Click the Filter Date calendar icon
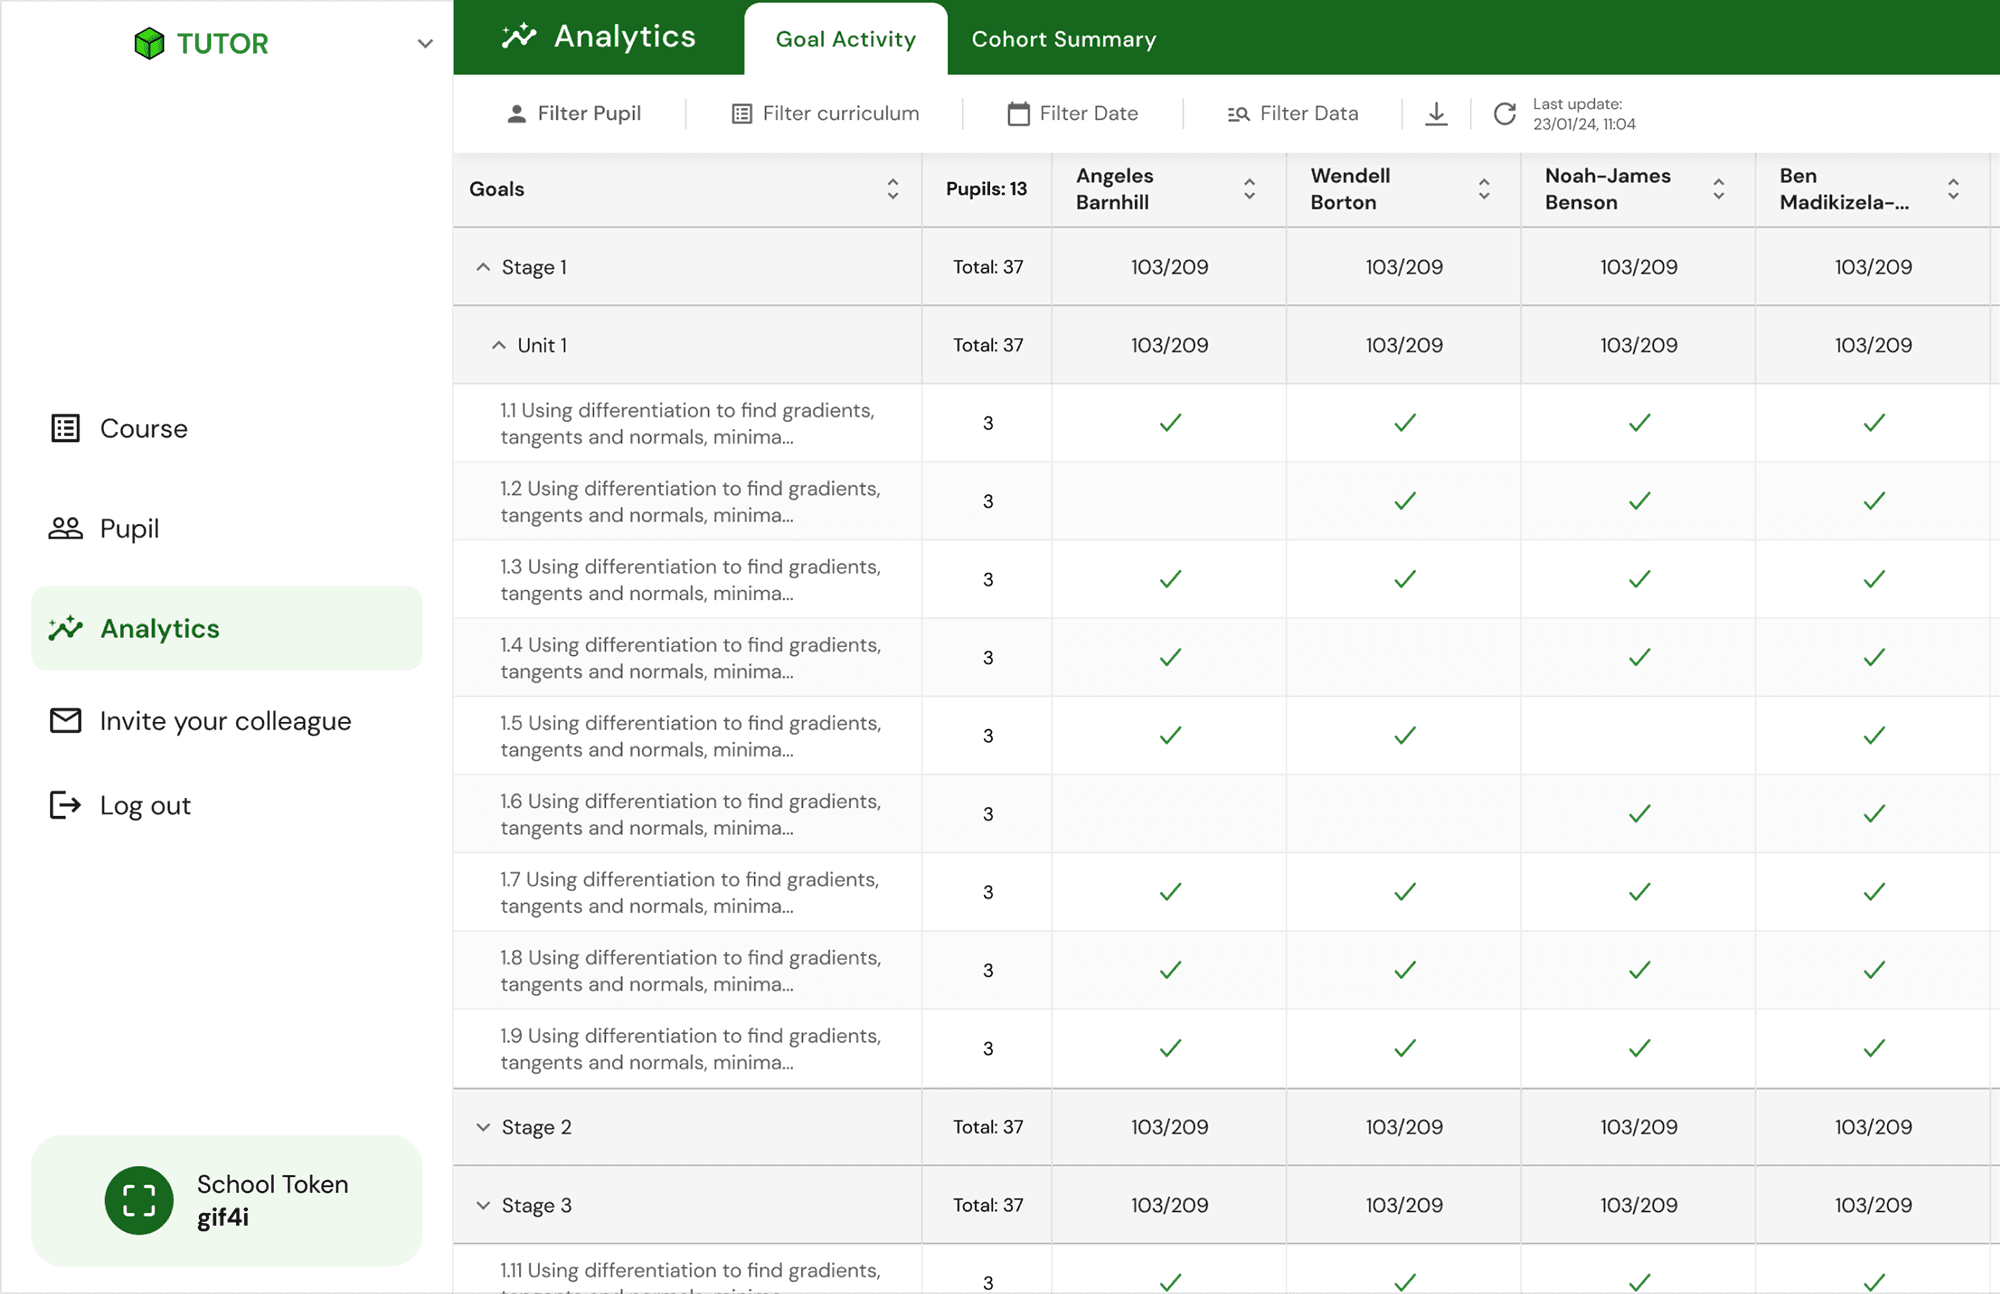The height and width of the screenshot is (1294, 2000). [1018, 114]
